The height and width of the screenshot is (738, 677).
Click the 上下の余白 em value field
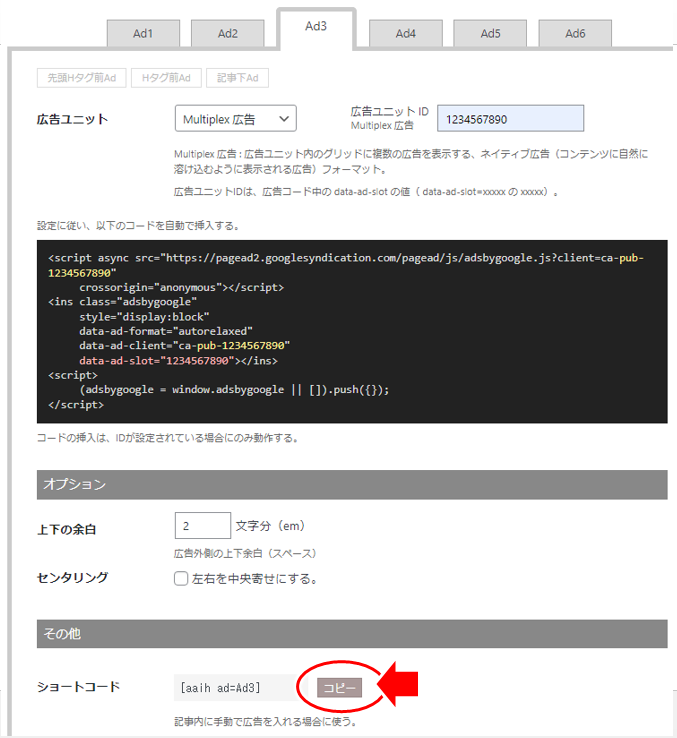coord(202,526)
